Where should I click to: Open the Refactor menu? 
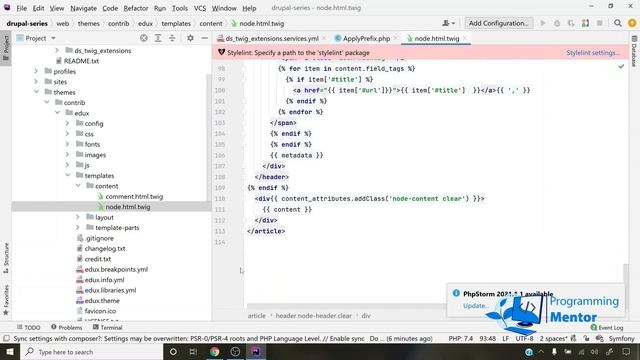coord(136,8)
